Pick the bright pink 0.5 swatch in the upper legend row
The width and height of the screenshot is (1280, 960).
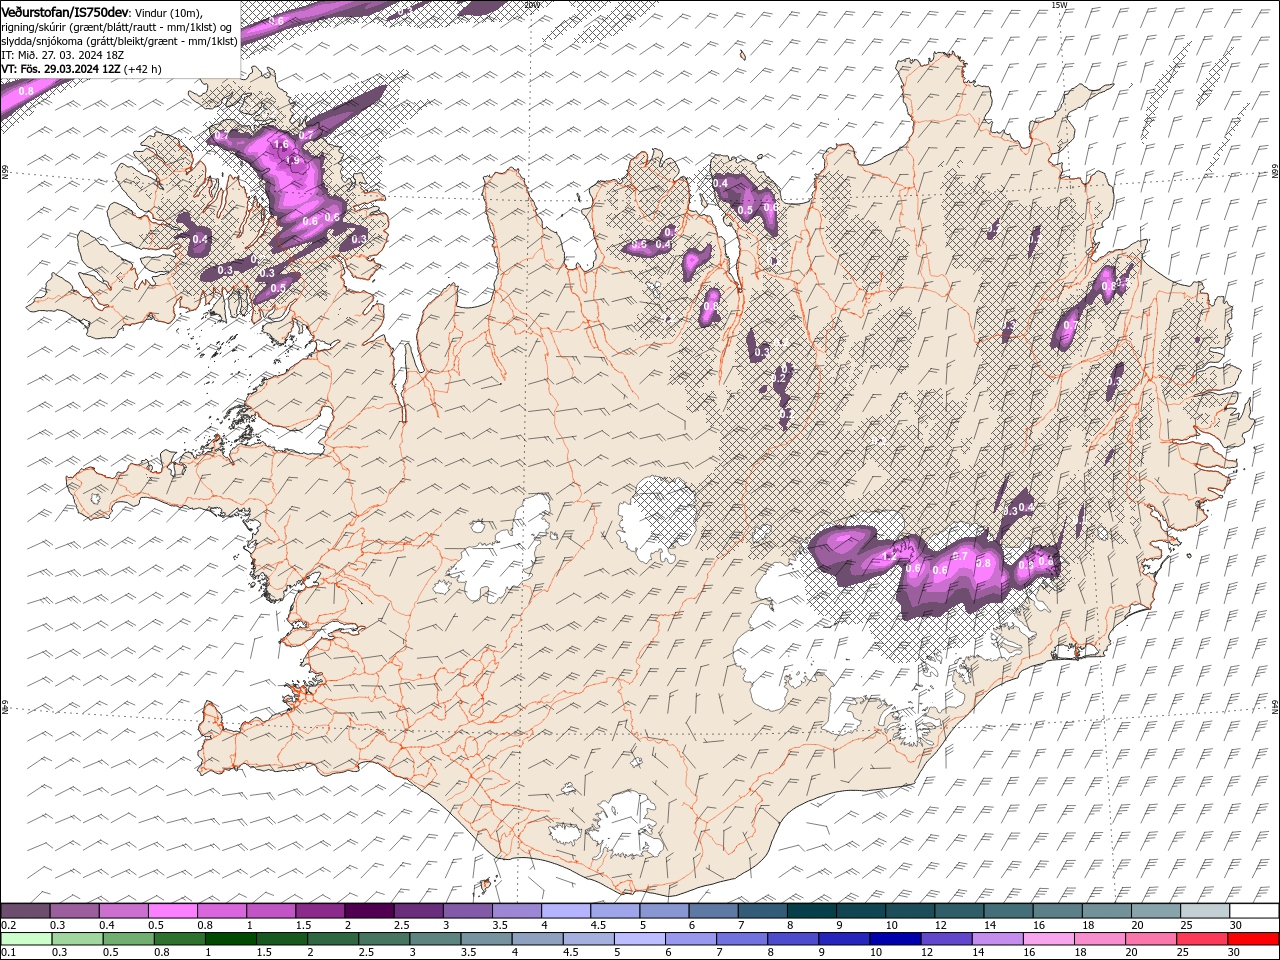pyautogui.click(x=172, y=911)
